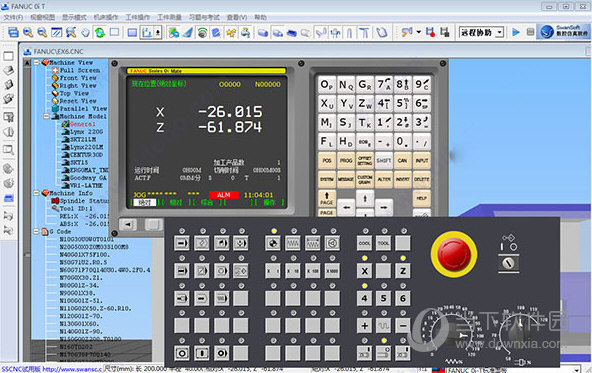Click the DELETE key on keypad
592x373 pixels.
[422, 179]
